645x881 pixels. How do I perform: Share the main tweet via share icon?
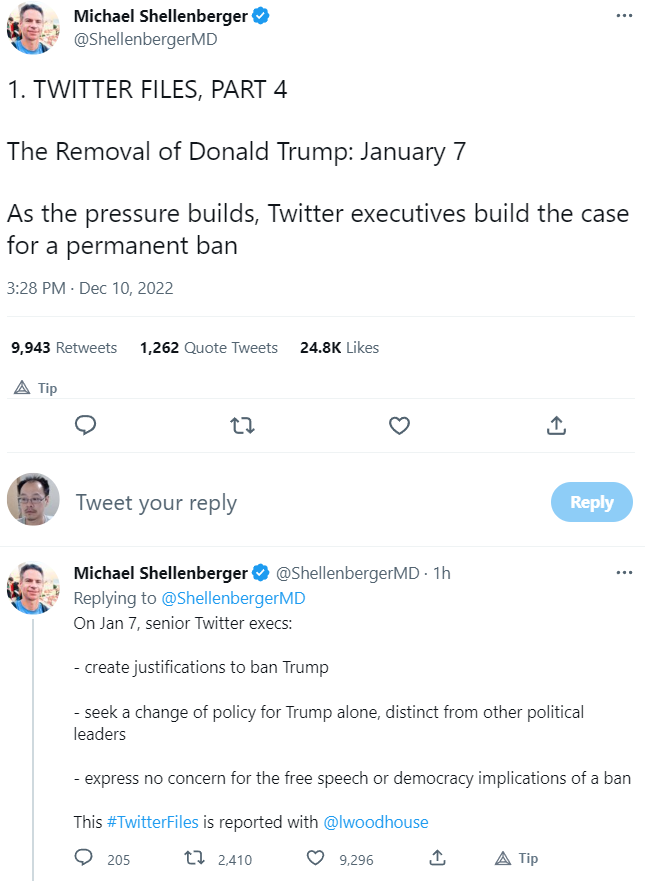pyautogui.click(x=557, y=426)
